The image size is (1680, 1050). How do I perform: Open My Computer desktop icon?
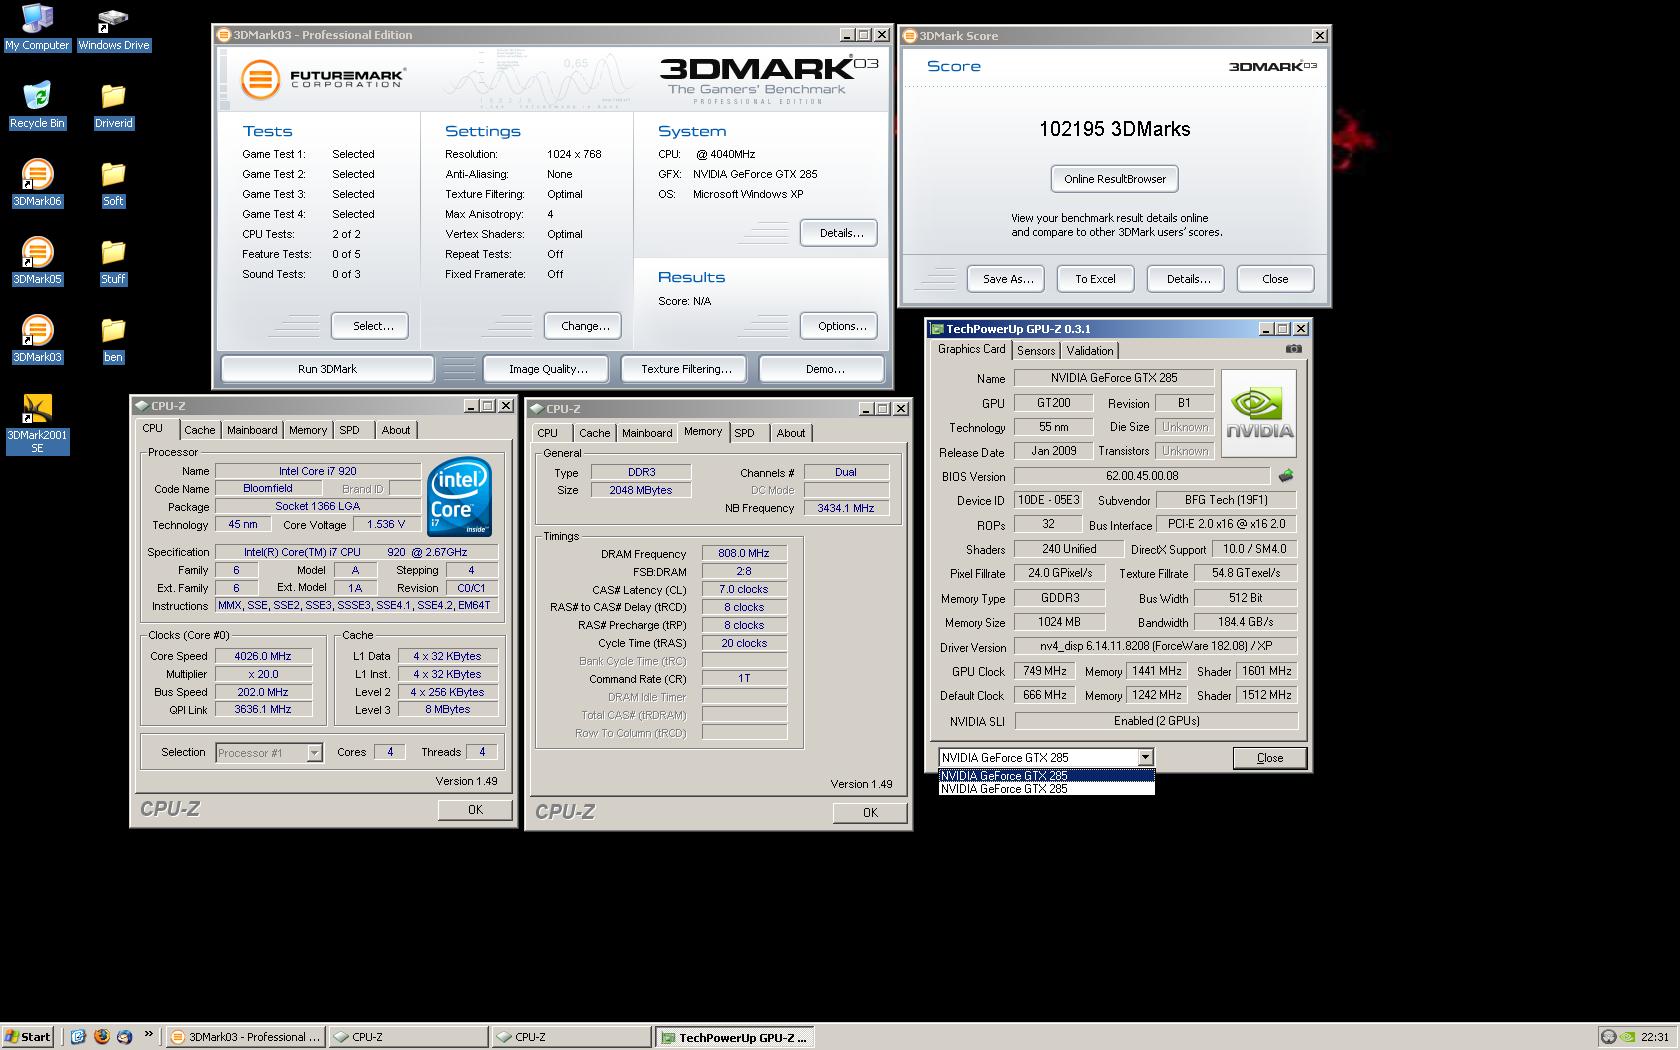coord(37,27)
